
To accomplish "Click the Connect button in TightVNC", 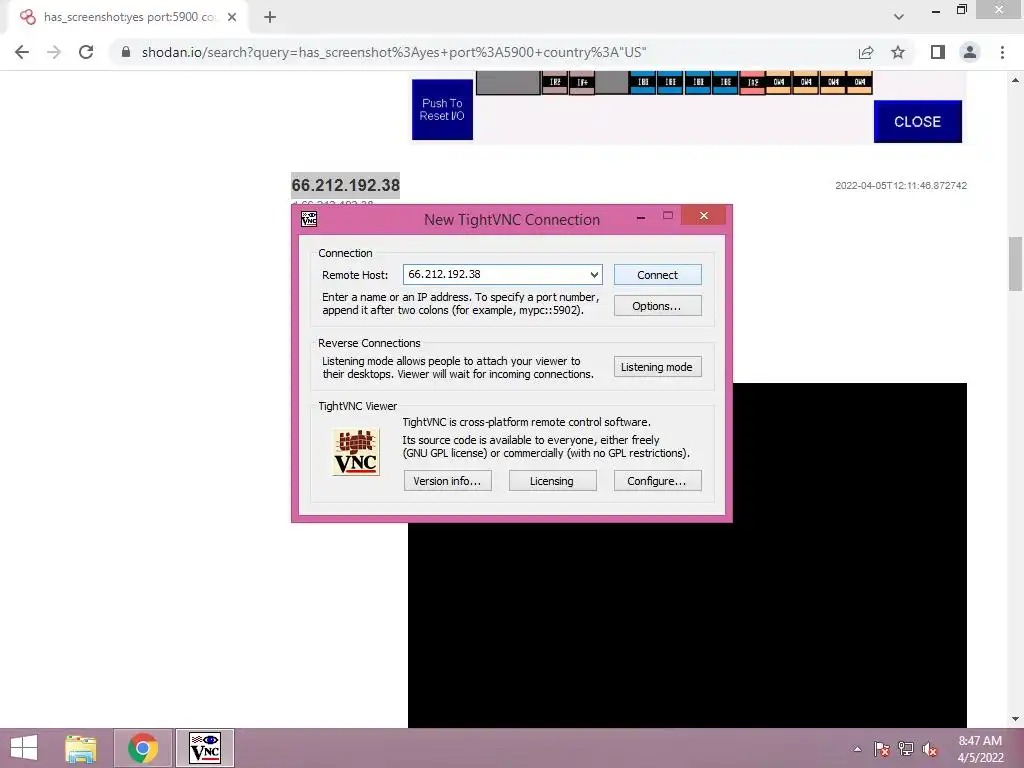I will (658, 275).
